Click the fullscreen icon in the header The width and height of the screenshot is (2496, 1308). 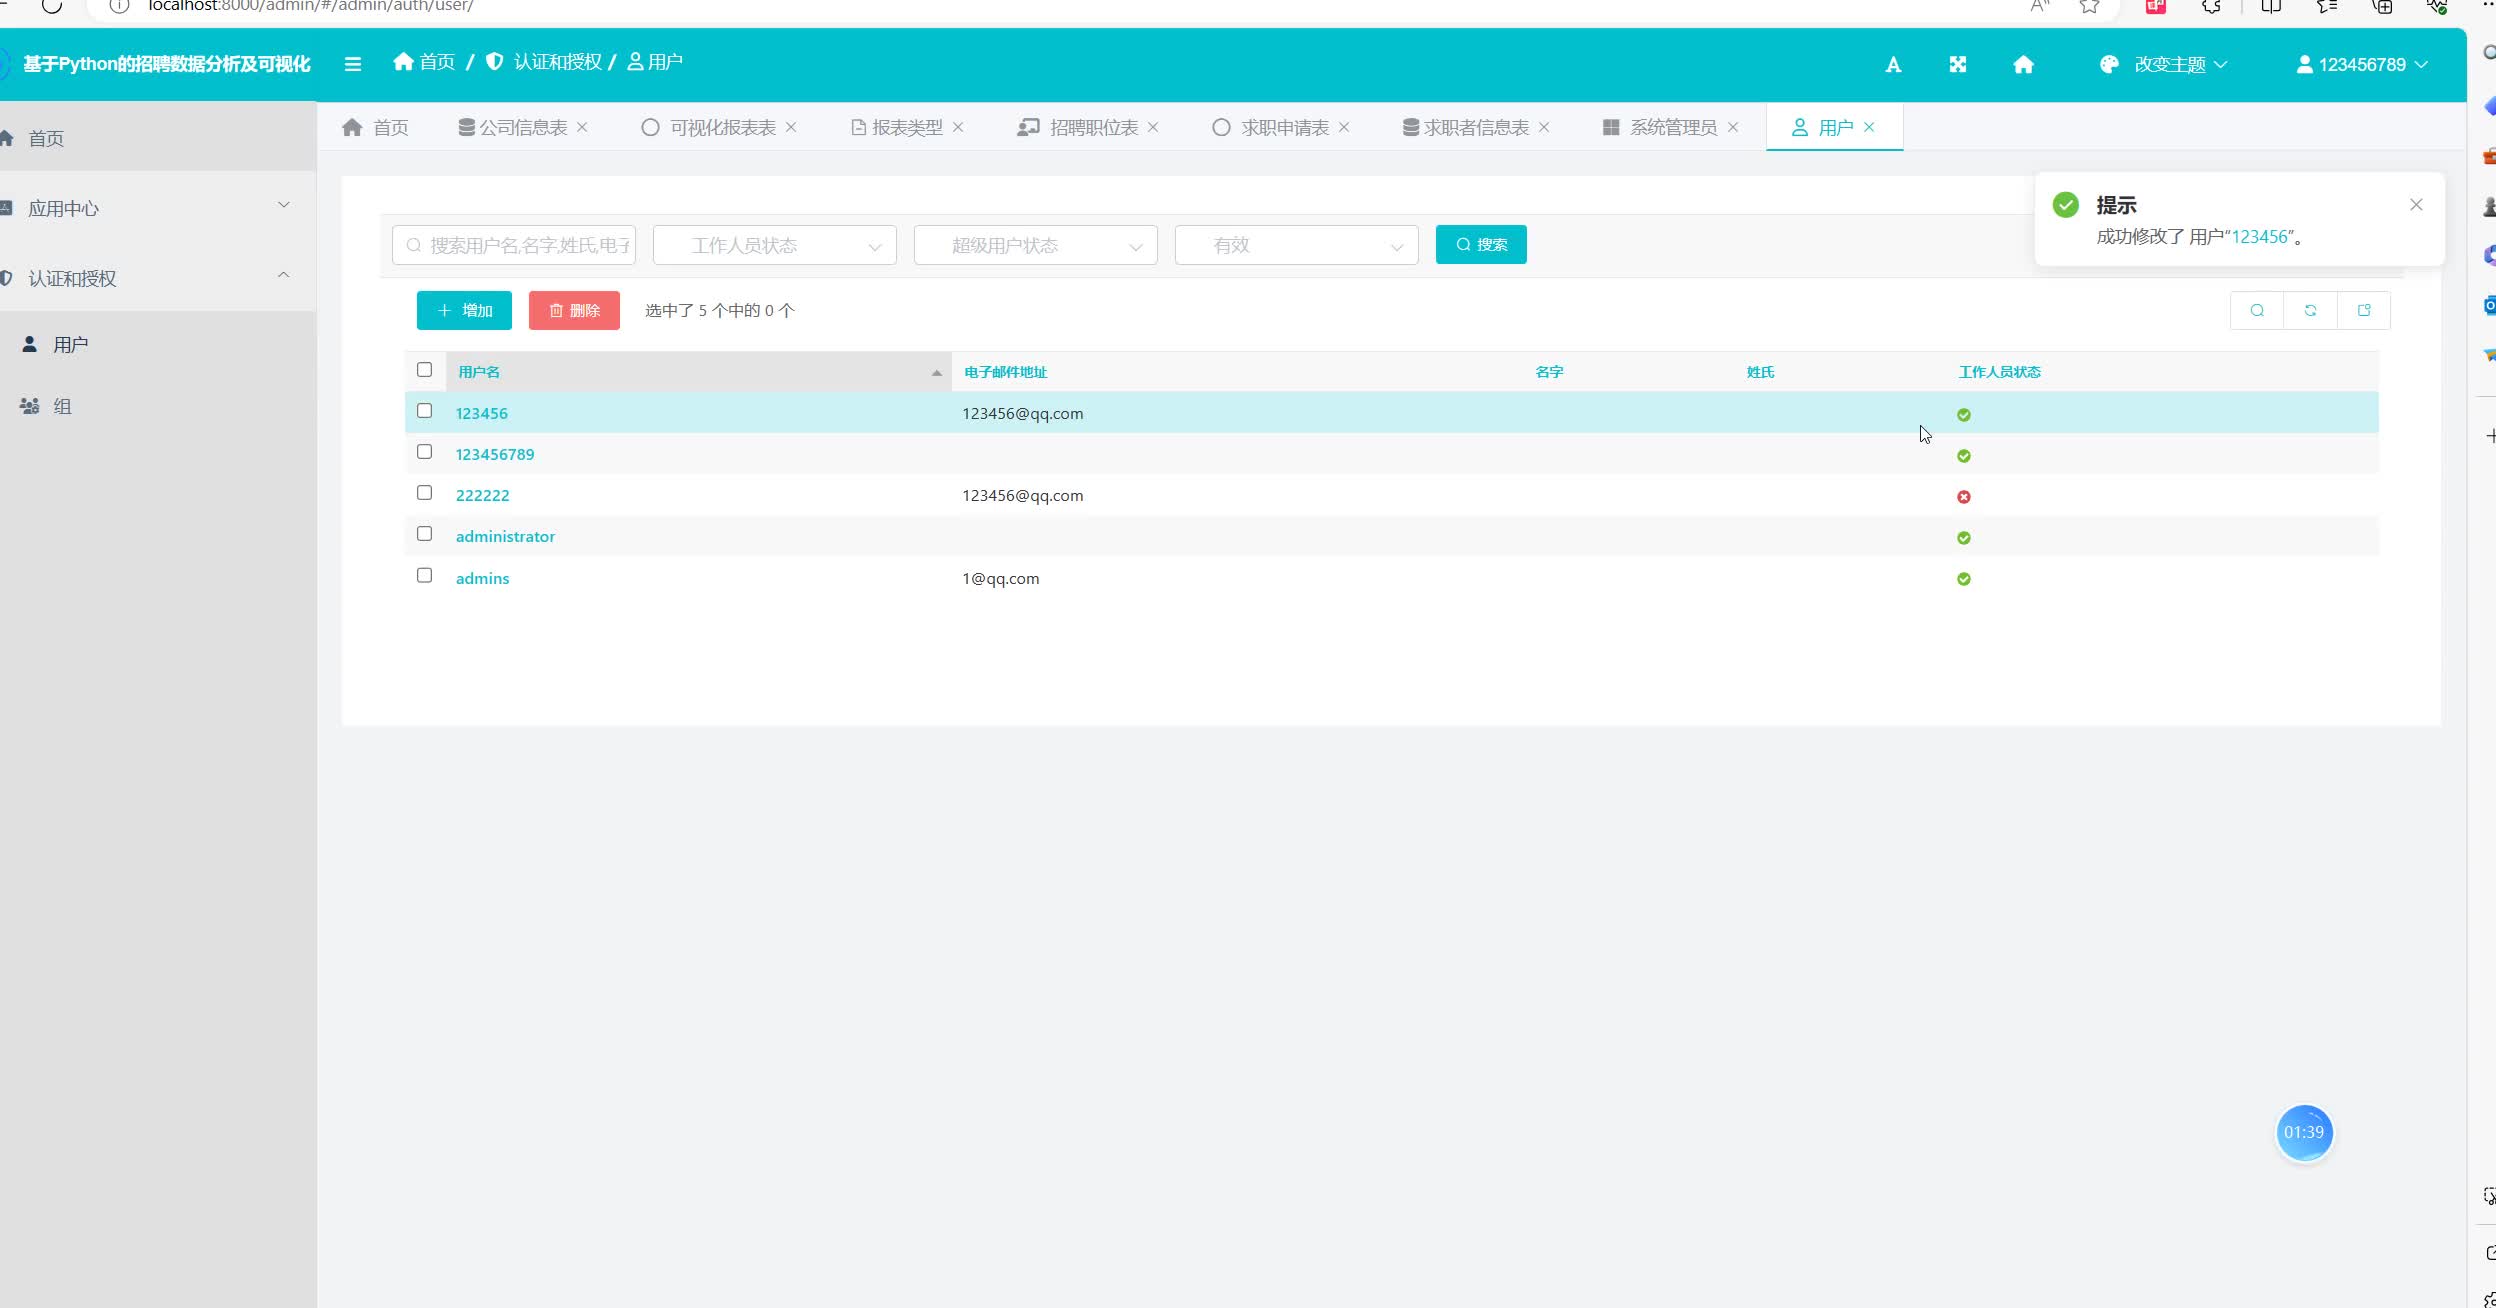[x=1958, y=65]
